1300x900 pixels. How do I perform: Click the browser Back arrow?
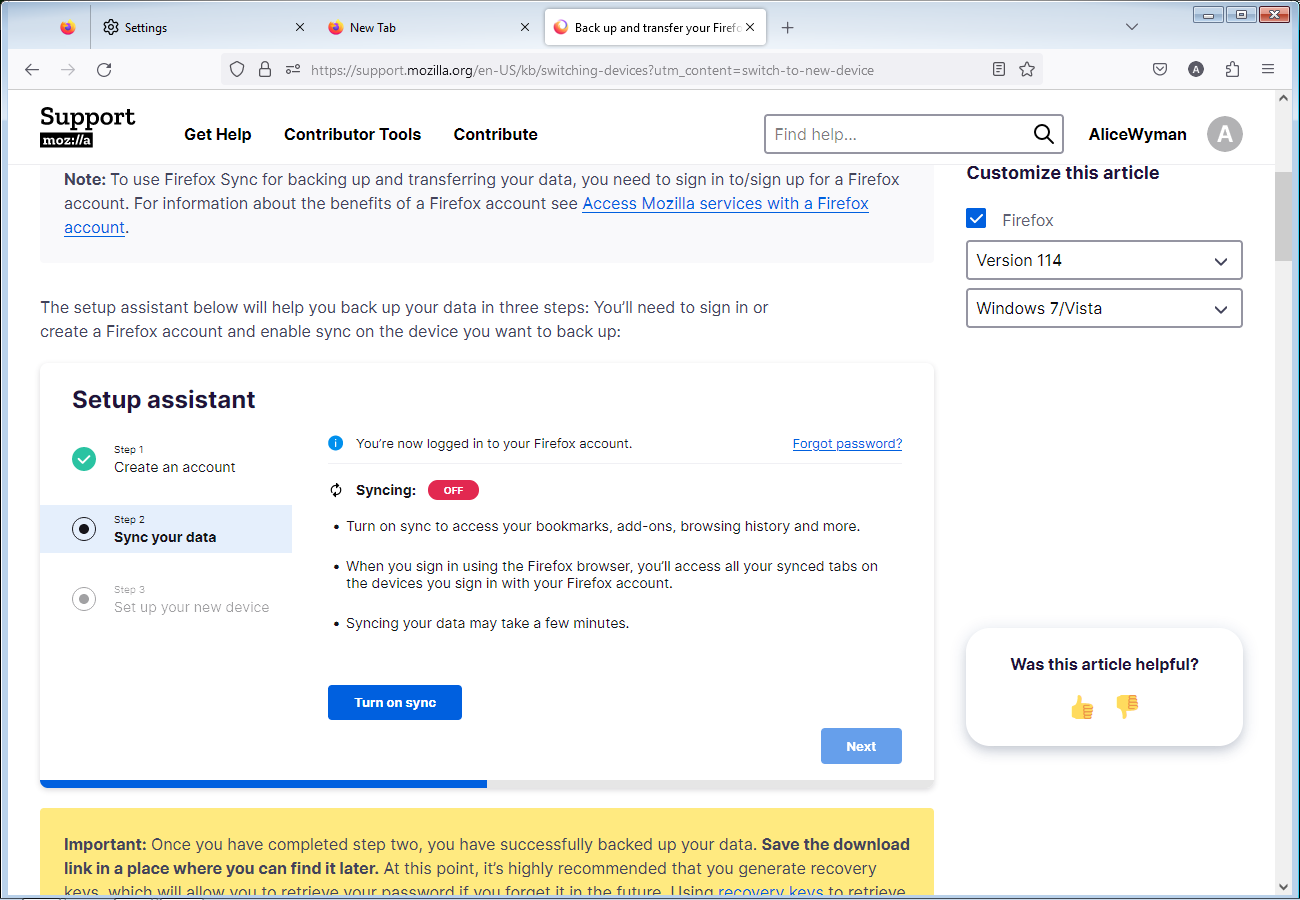[x=32, y=70]
